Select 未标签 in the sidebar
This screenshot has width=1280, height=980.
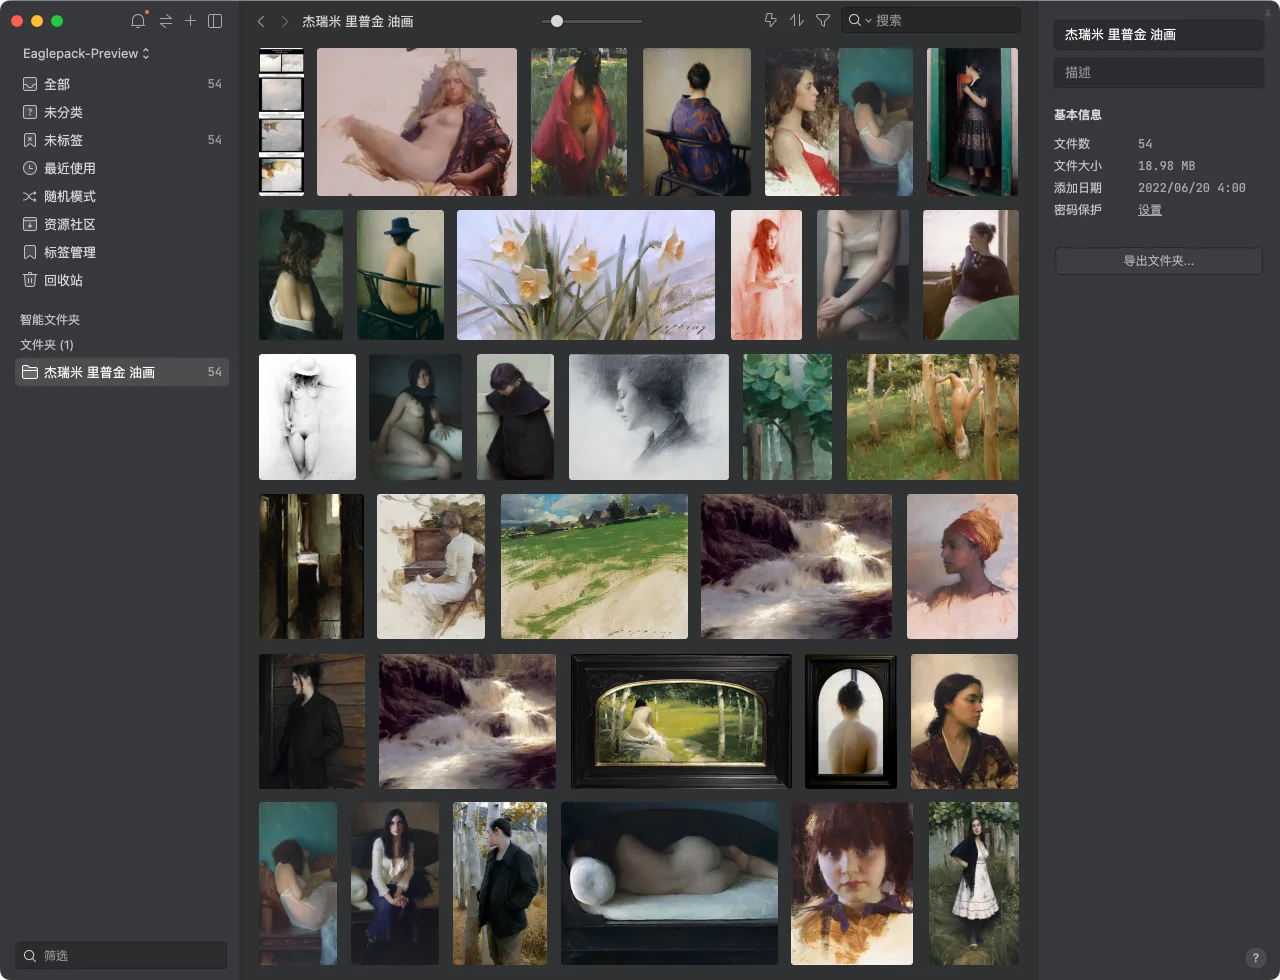[122, 140]
